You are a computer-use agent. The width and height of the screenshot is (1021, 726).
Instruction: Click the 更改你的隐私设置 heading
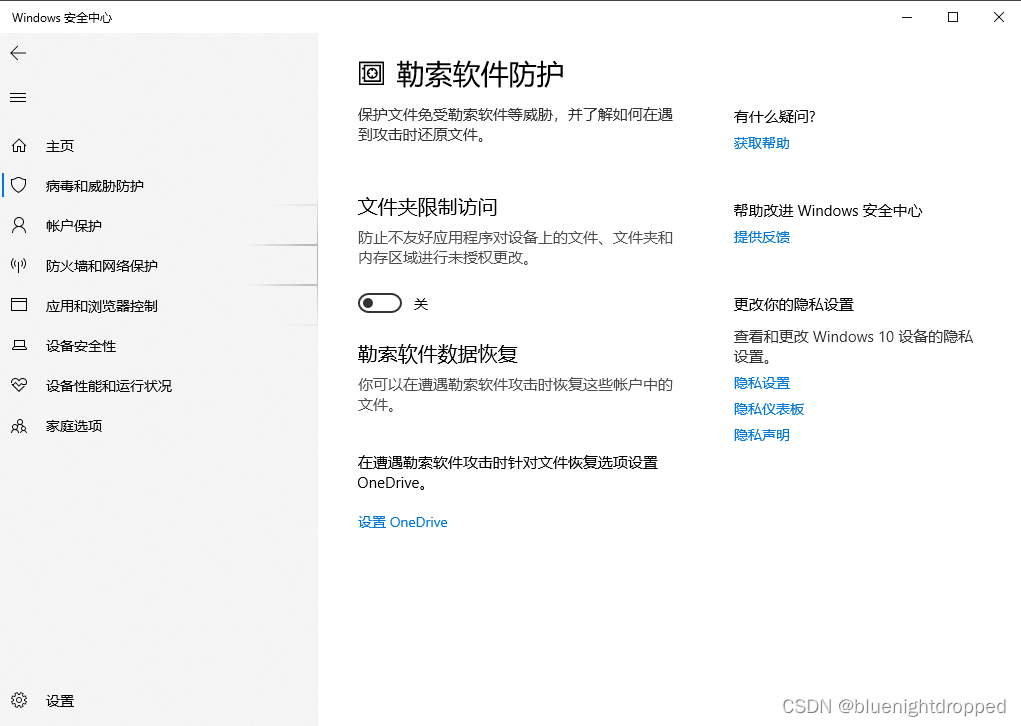coord(793,305)
